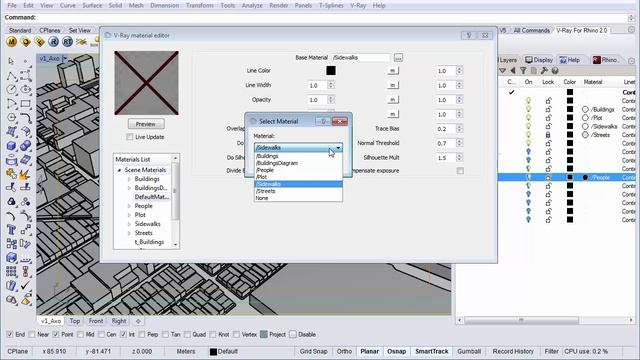Toggle the Point osnap checkbox
Screen dimensions: 640x360
coord(56,334)
